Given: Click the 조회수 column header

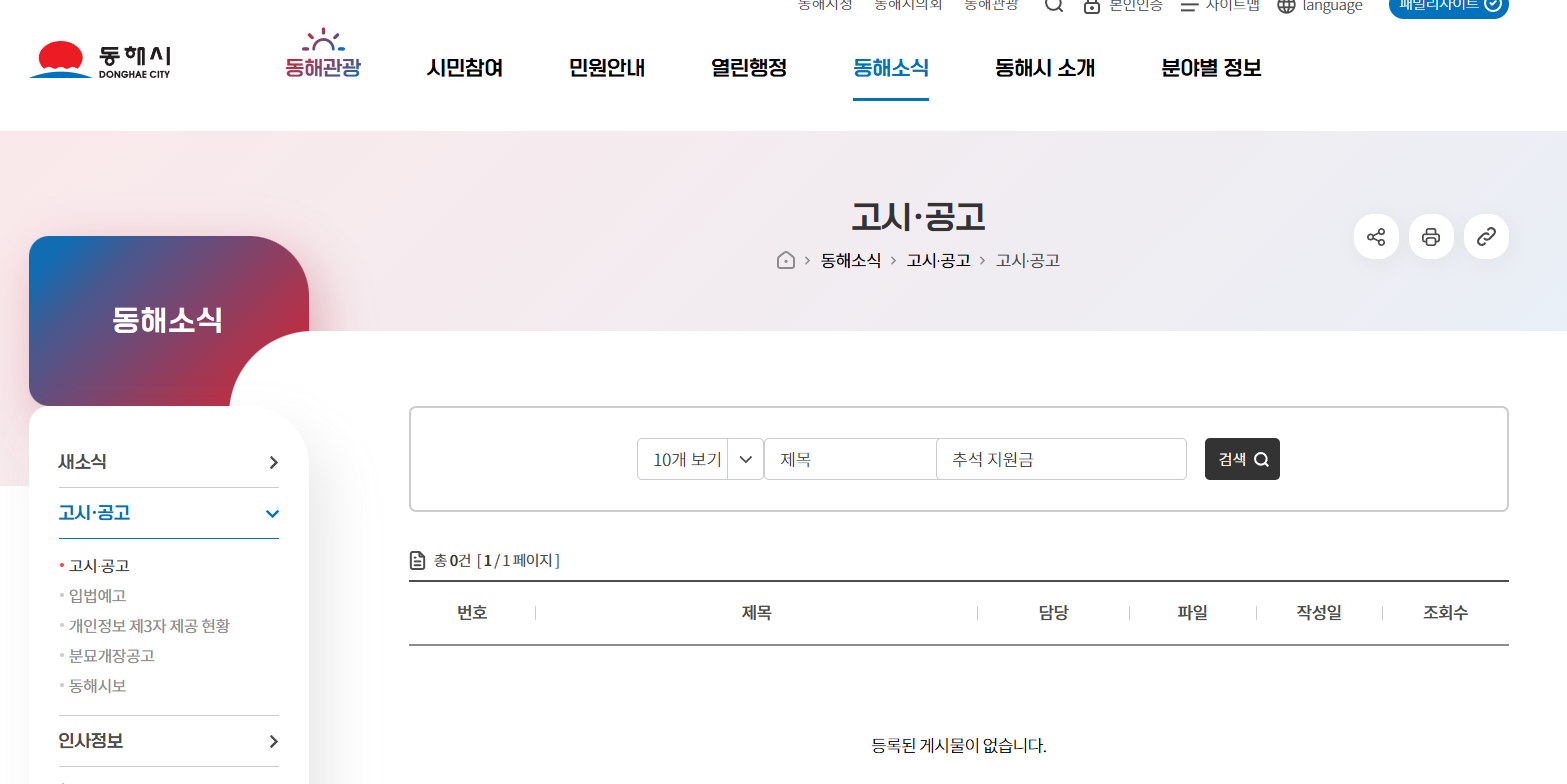Looking at the screenshot, I should pos(1445,613).
